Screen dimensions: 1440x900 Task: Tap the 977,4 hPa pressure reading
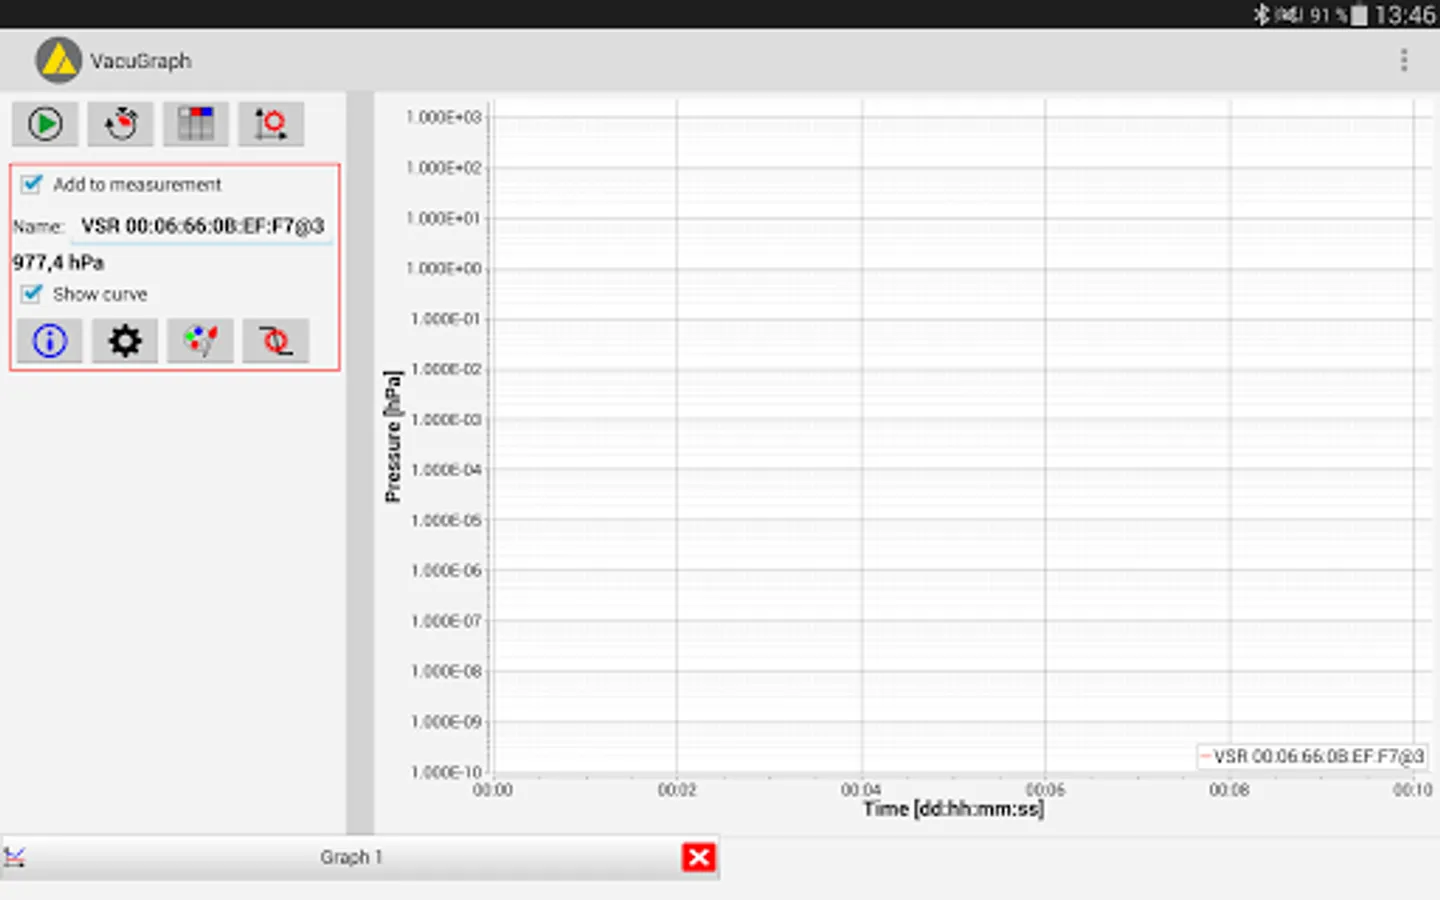point(57,262)
